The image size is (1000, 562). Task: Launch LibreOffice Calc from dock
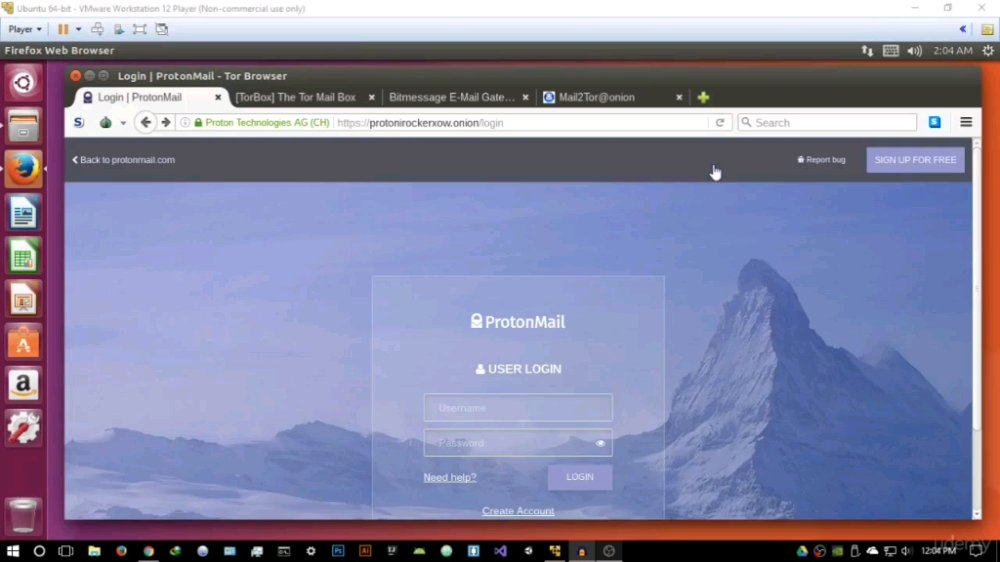click(x=23, y=256)
